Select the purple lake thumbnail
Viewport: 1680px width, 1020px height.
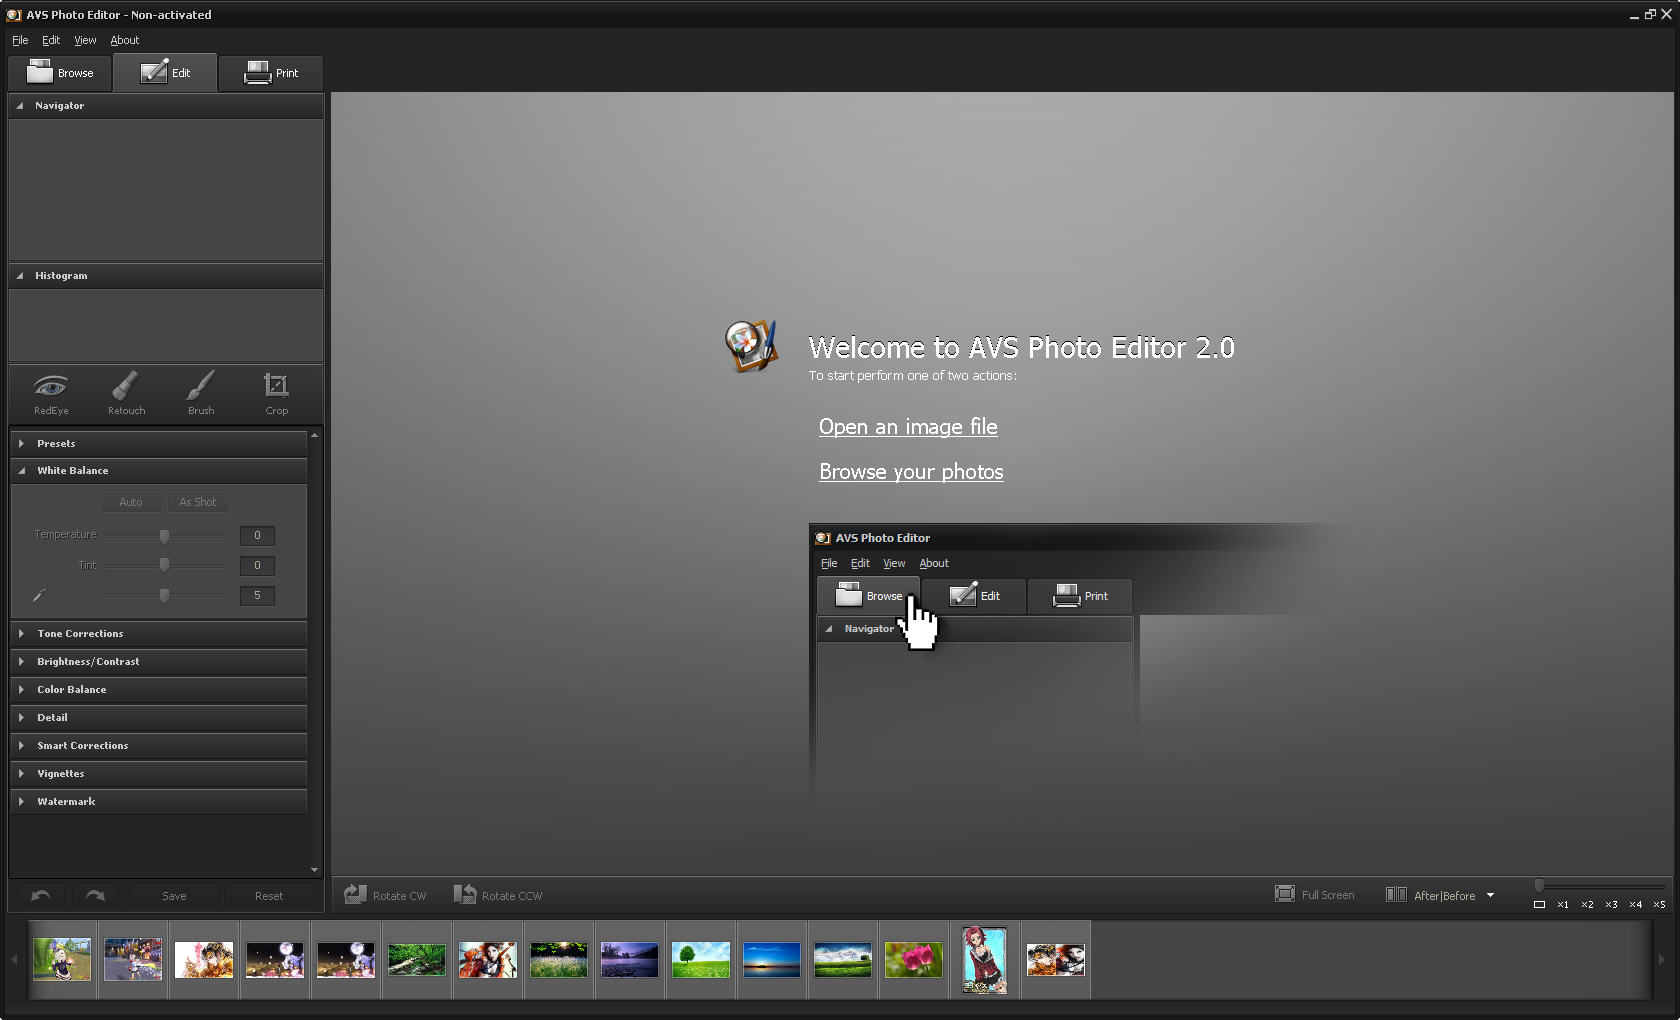tap(630, 960)
